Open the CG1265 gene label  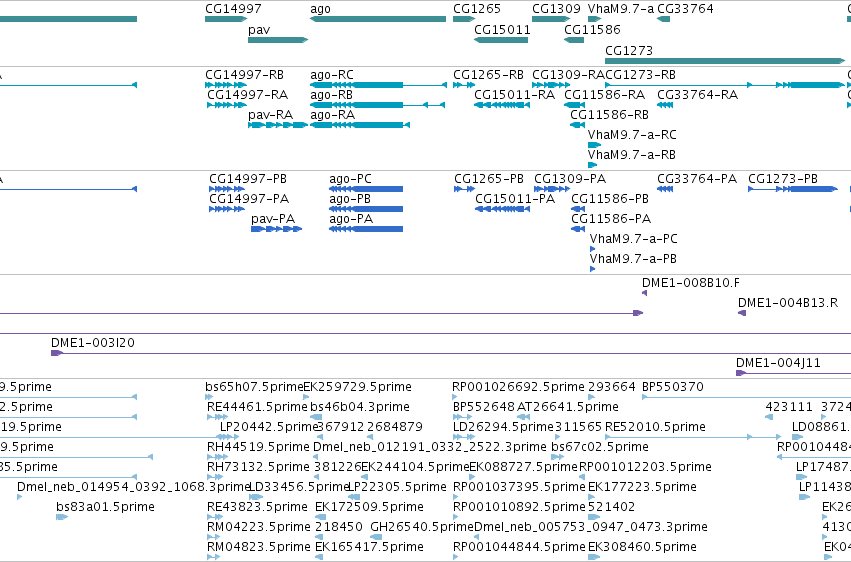pyautogui.click(x=477, y=9)
